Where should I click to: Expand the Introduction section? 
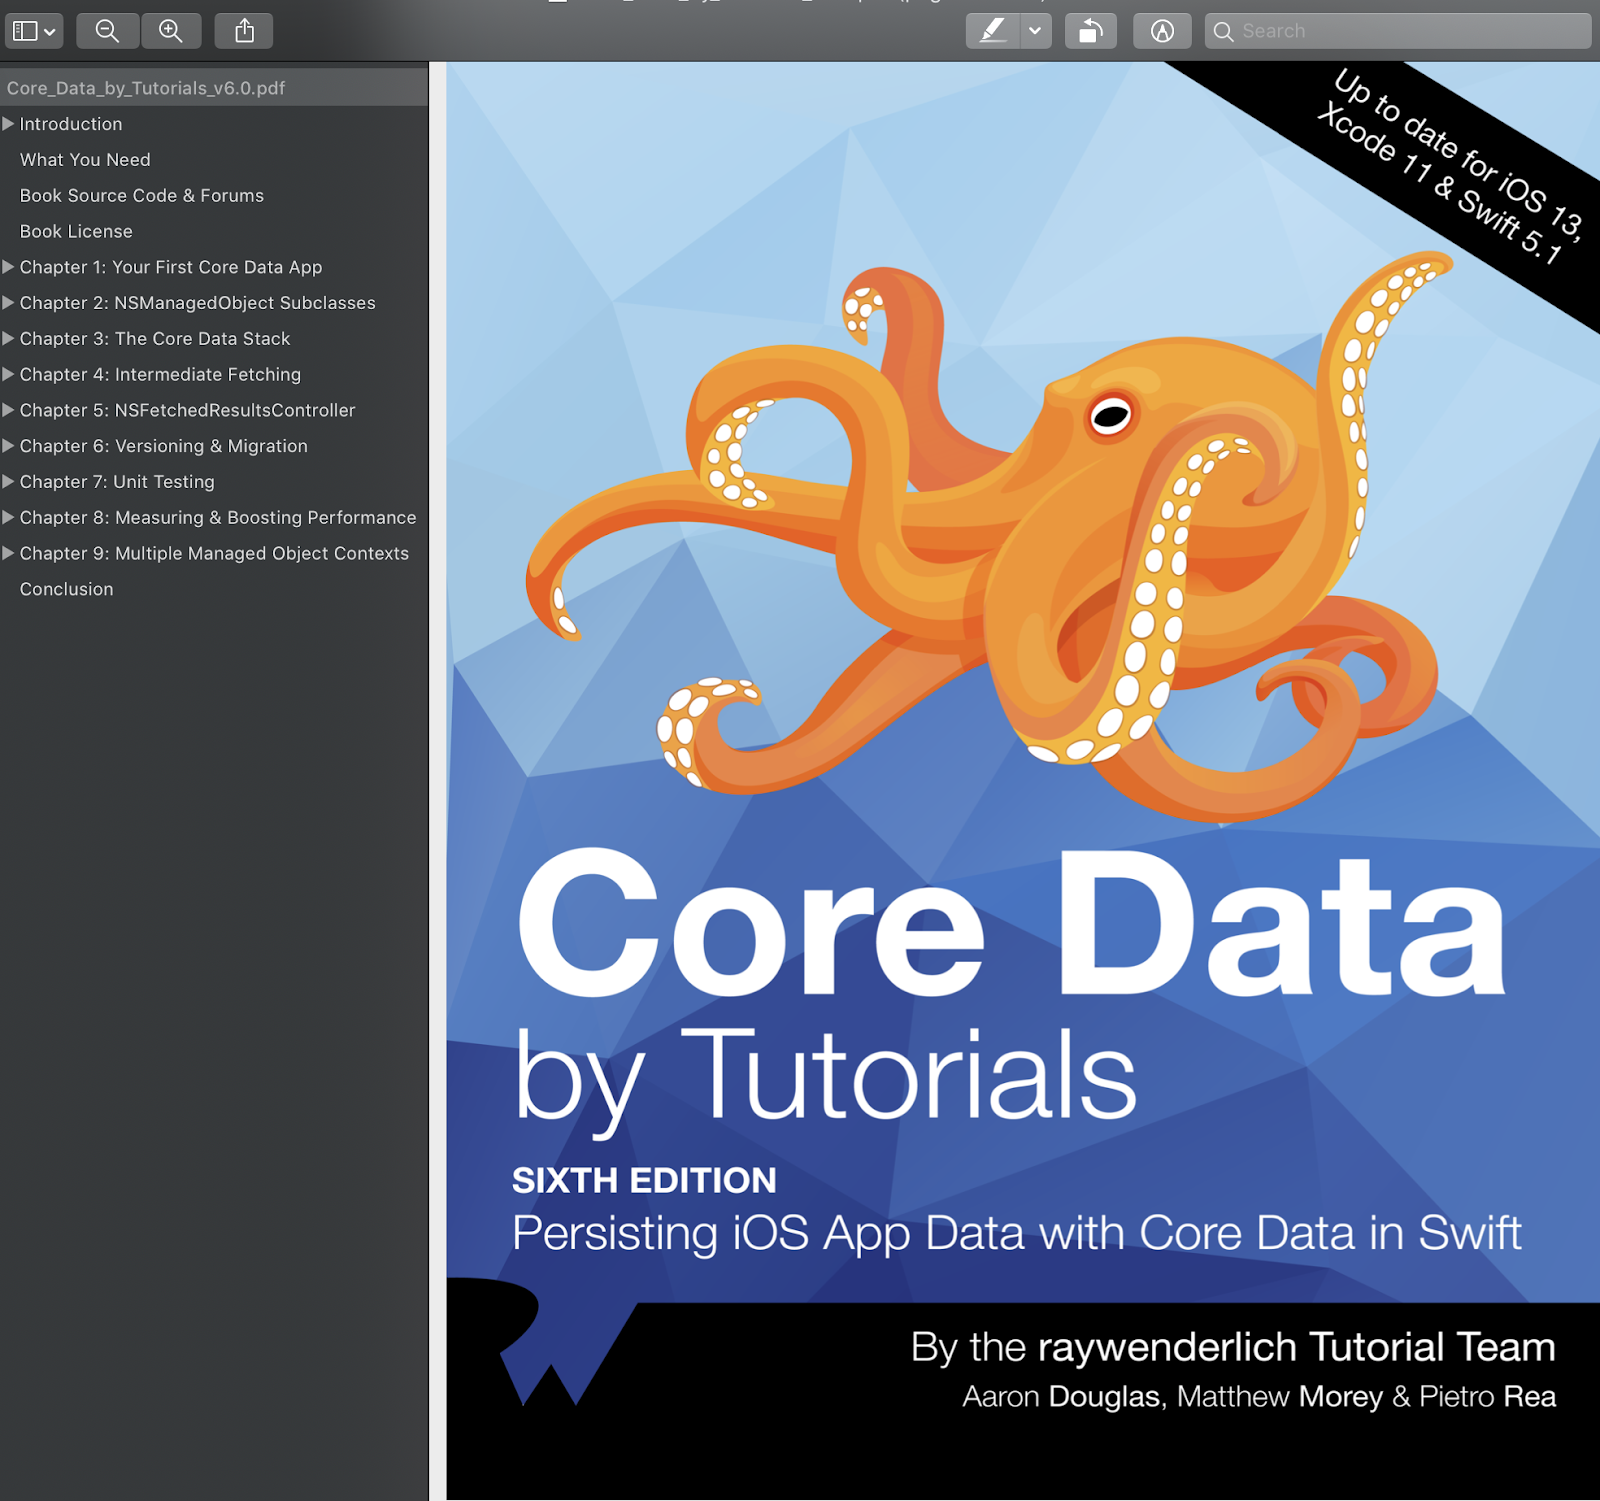[x=8, y=124]
